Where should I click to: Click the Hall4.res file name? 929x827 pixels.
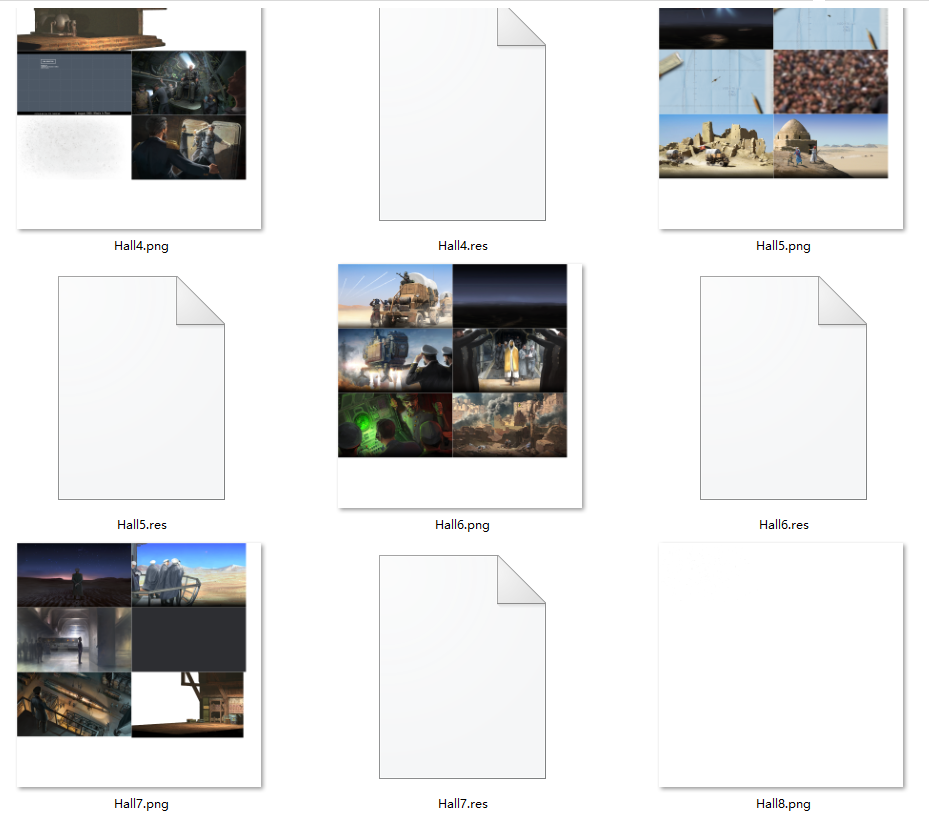(463, 246)
